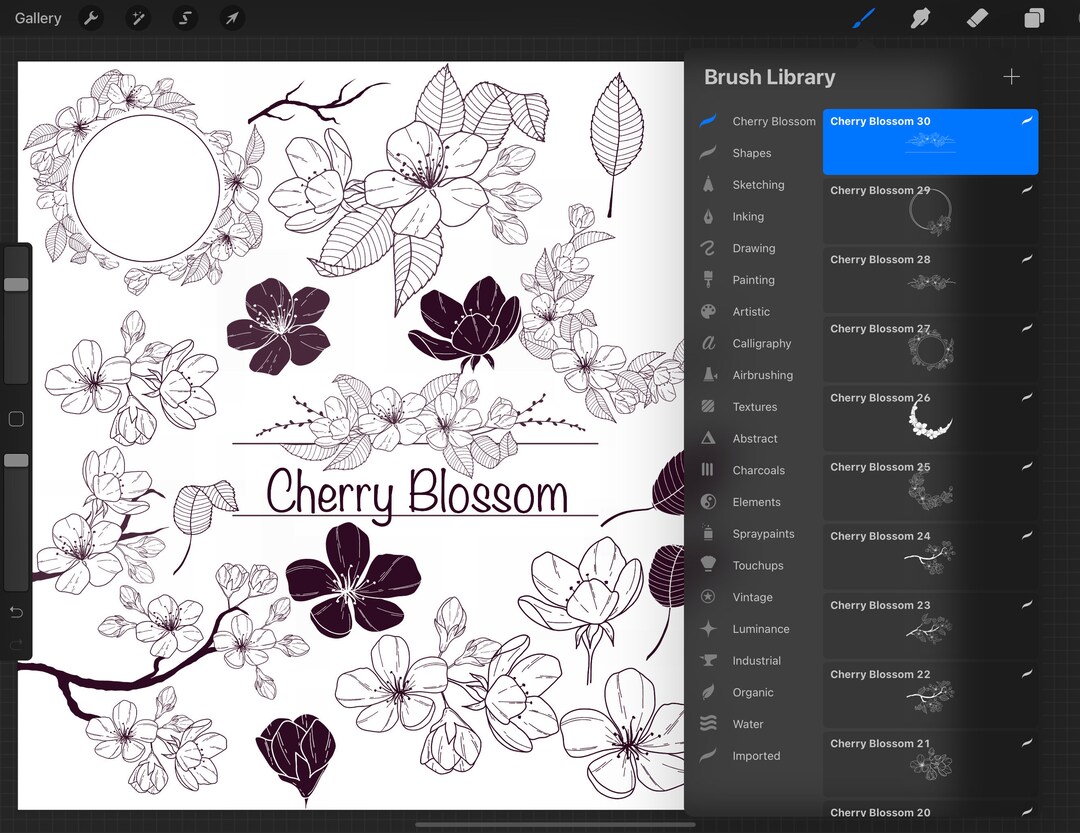Return to the Gallery
Viewport: 1080px width, 833px height.
click(x=38, y=18)
